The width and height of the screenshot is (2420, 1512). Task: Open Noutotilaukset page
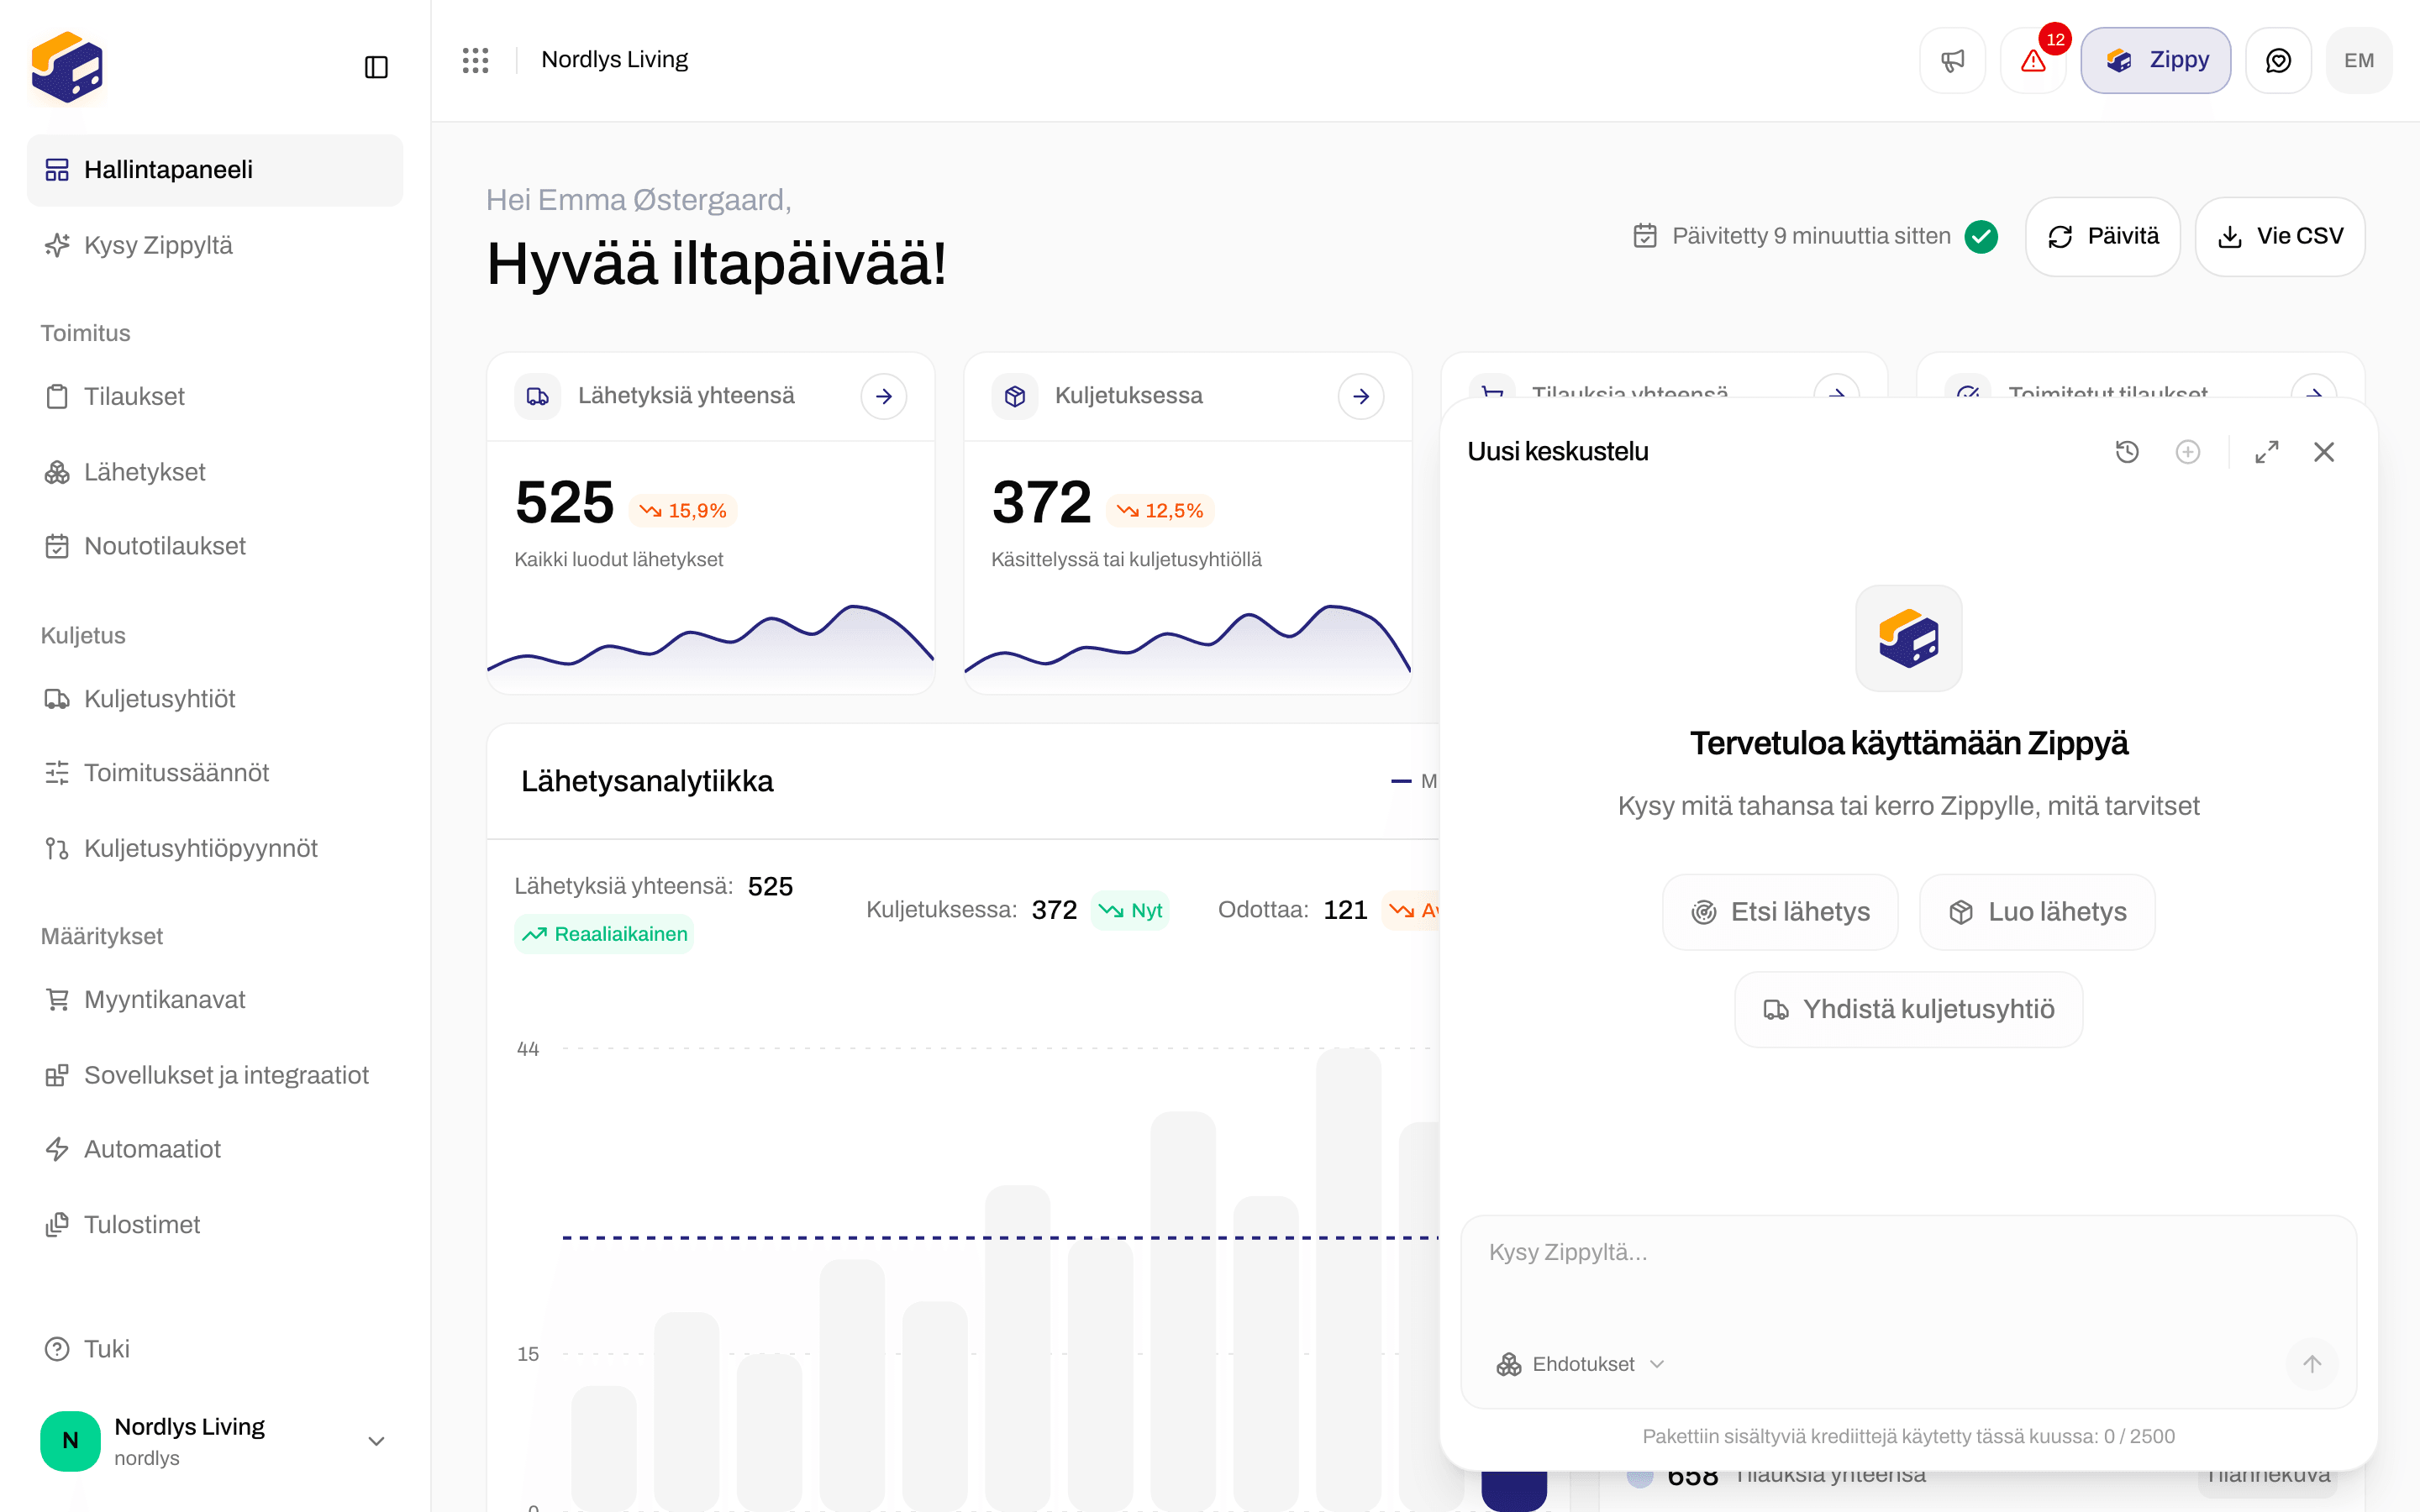[214, 546]
